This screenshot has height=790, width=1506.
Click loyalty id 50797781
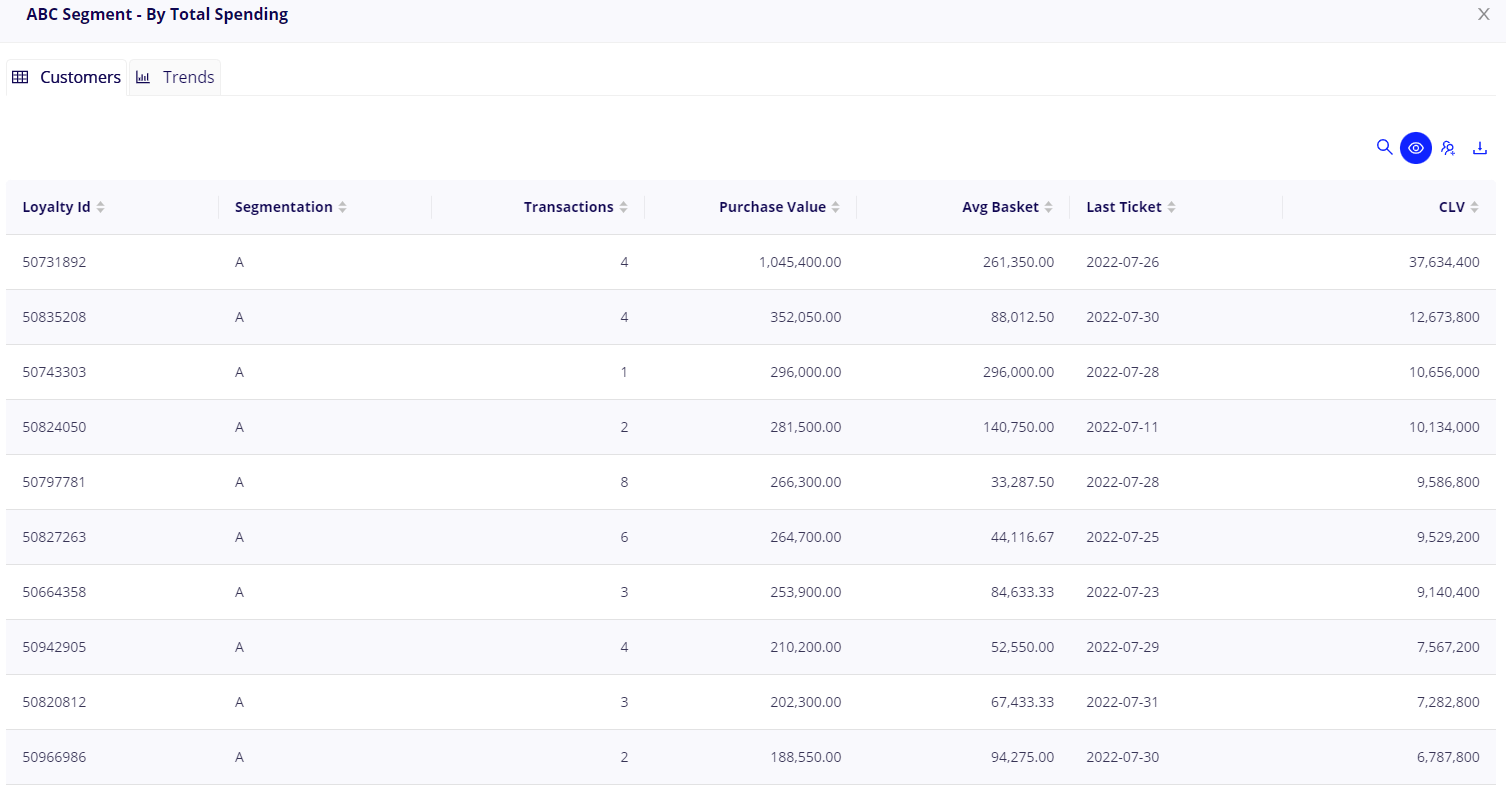point(54,482)
